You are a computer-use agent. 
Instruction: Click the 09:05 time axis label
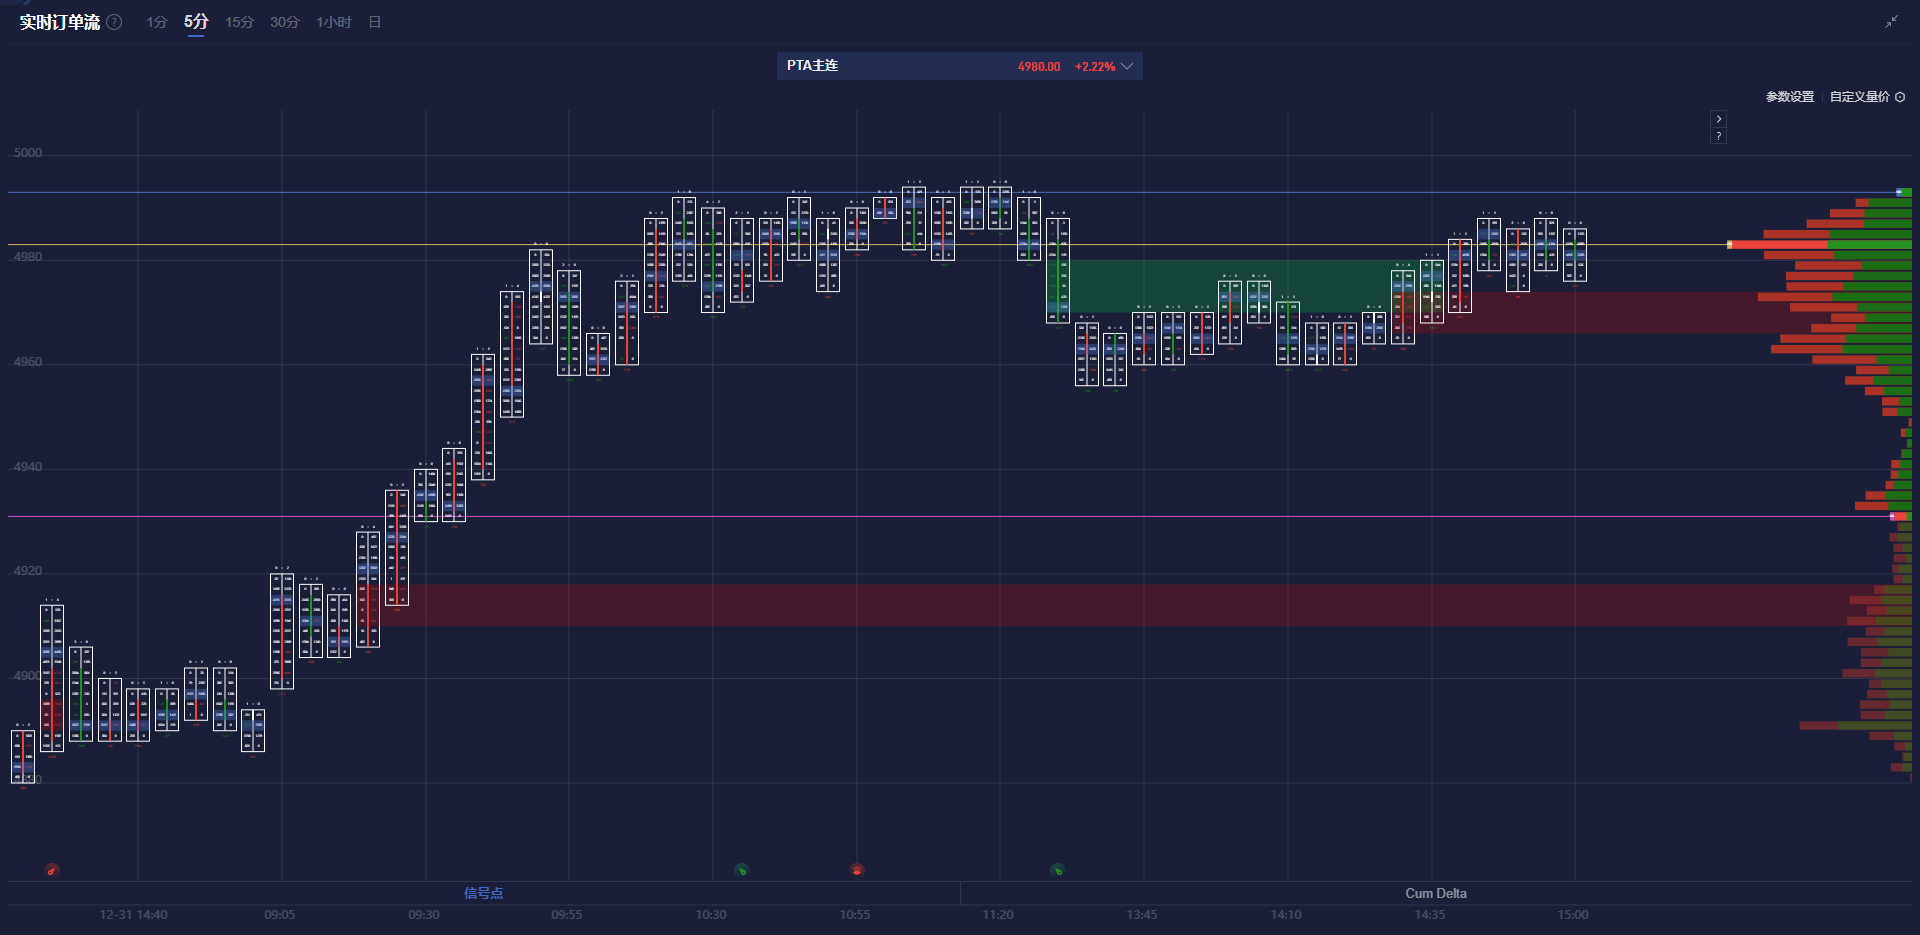pyautogui.click(x=280, y=915)
